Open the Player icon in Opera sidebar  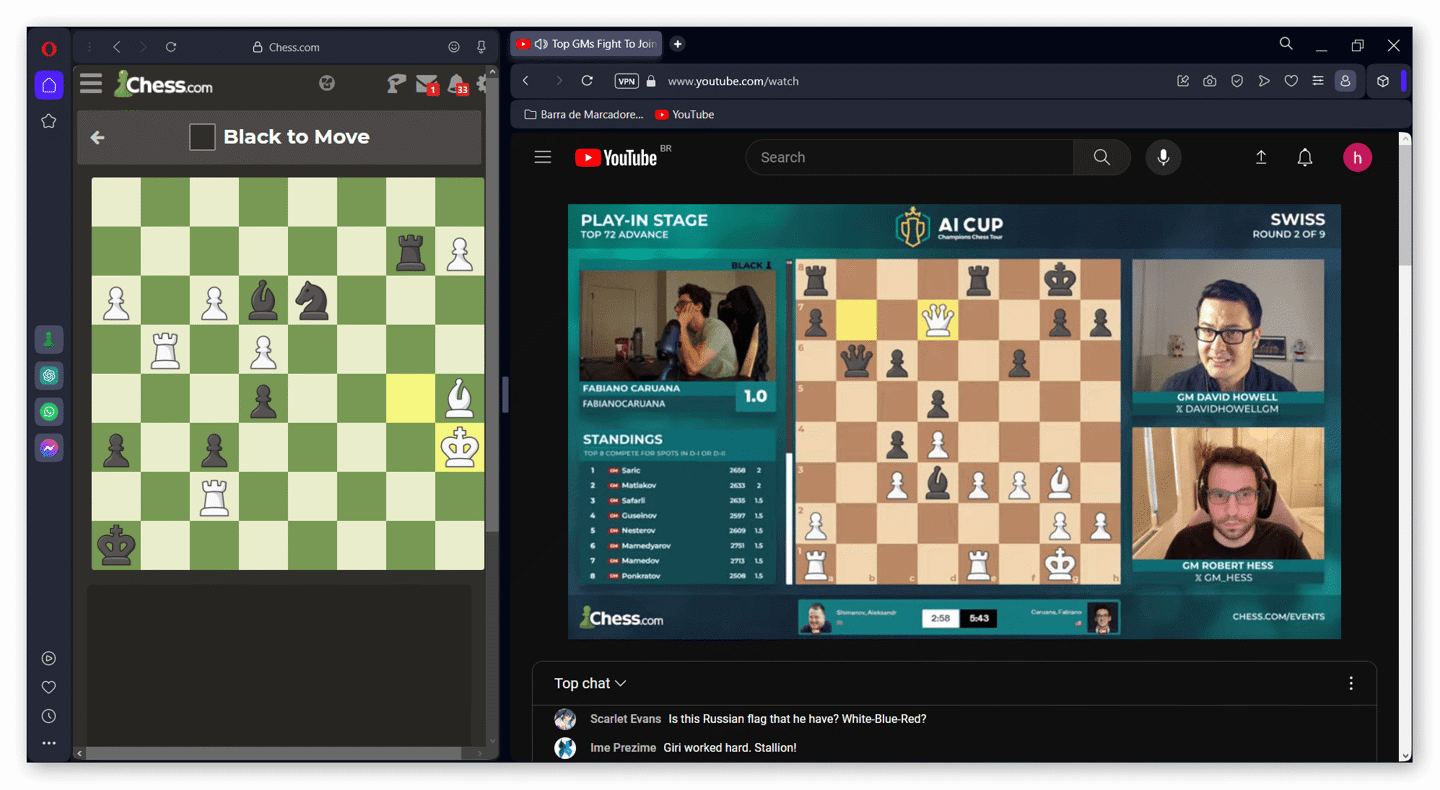[x=49, y=658]
